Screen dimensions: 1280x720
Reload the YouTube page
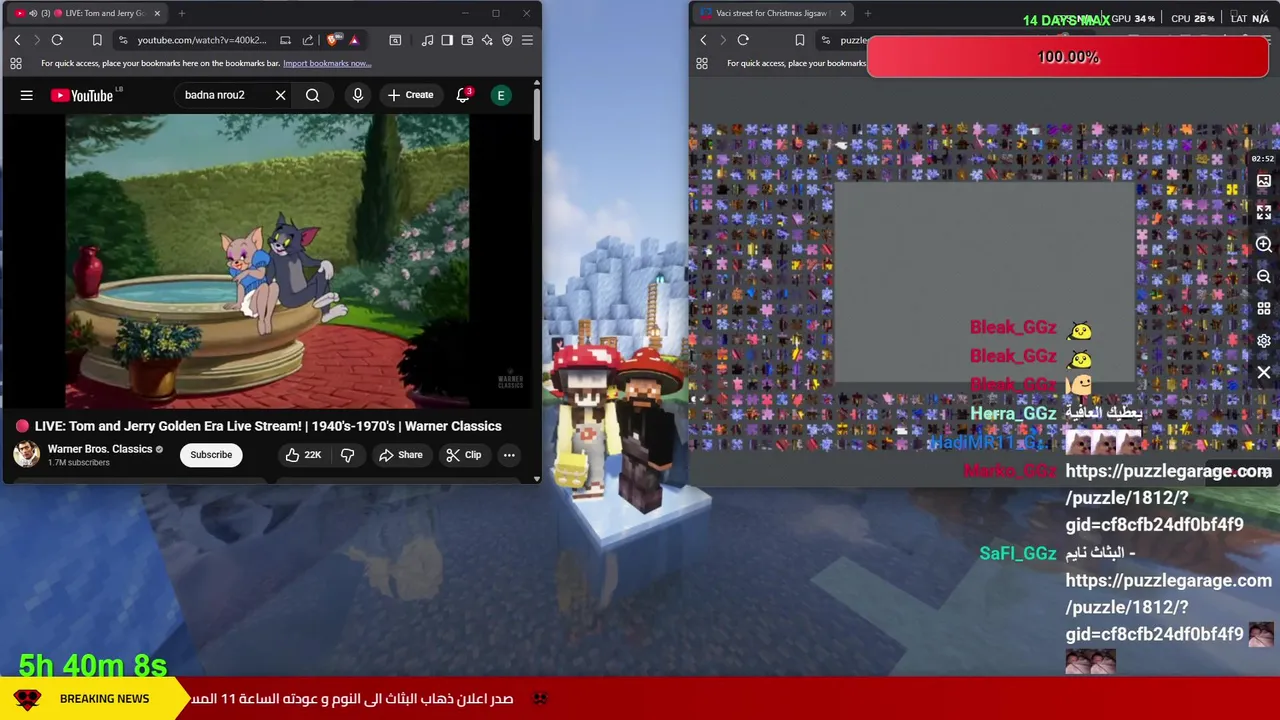coord(57,40)
